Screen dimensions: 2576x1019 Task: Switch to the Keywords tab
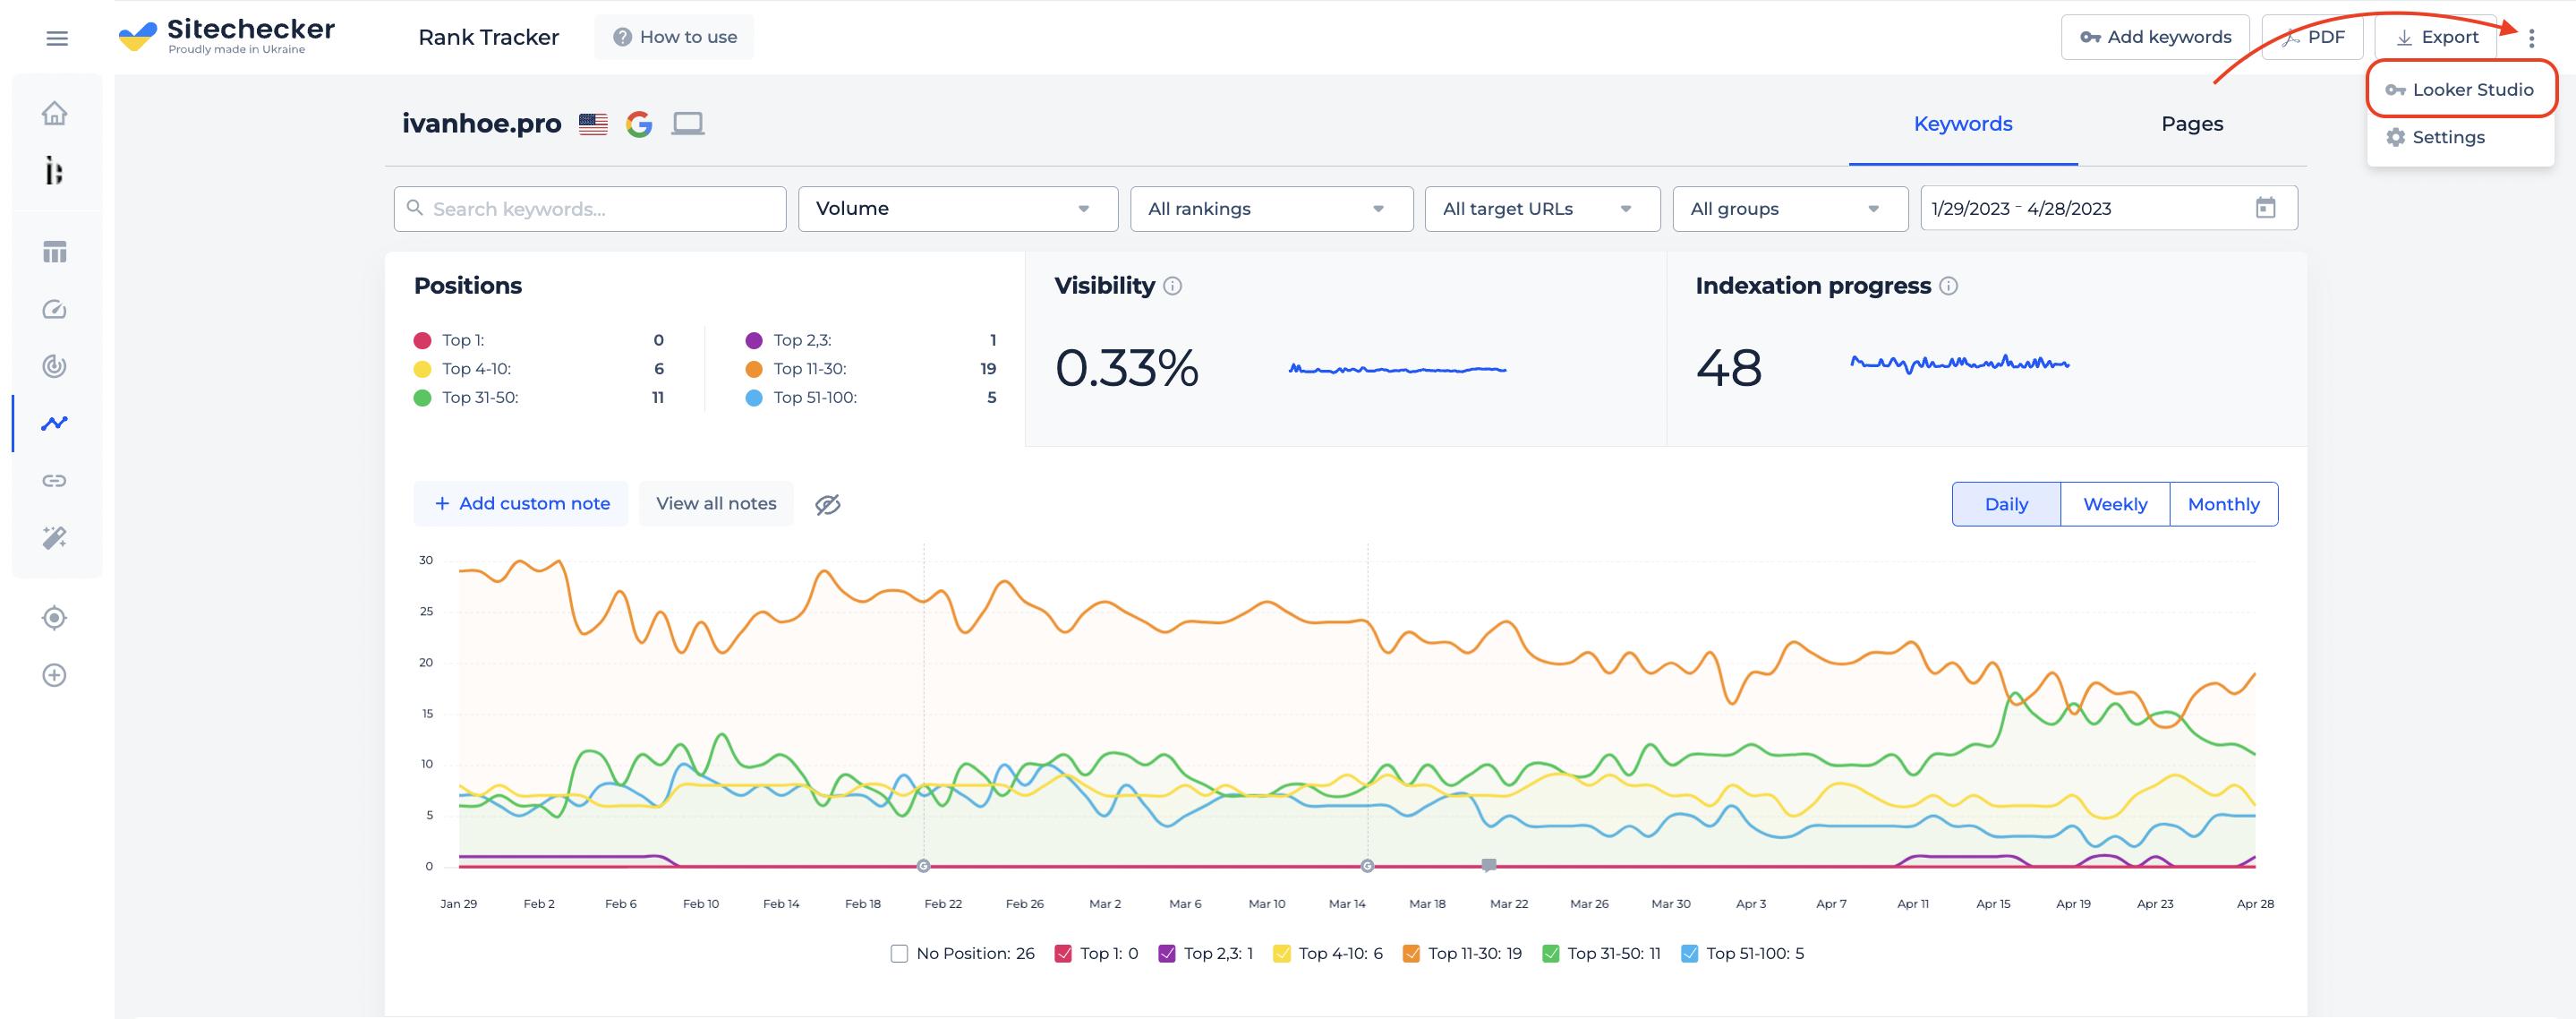1963,124
